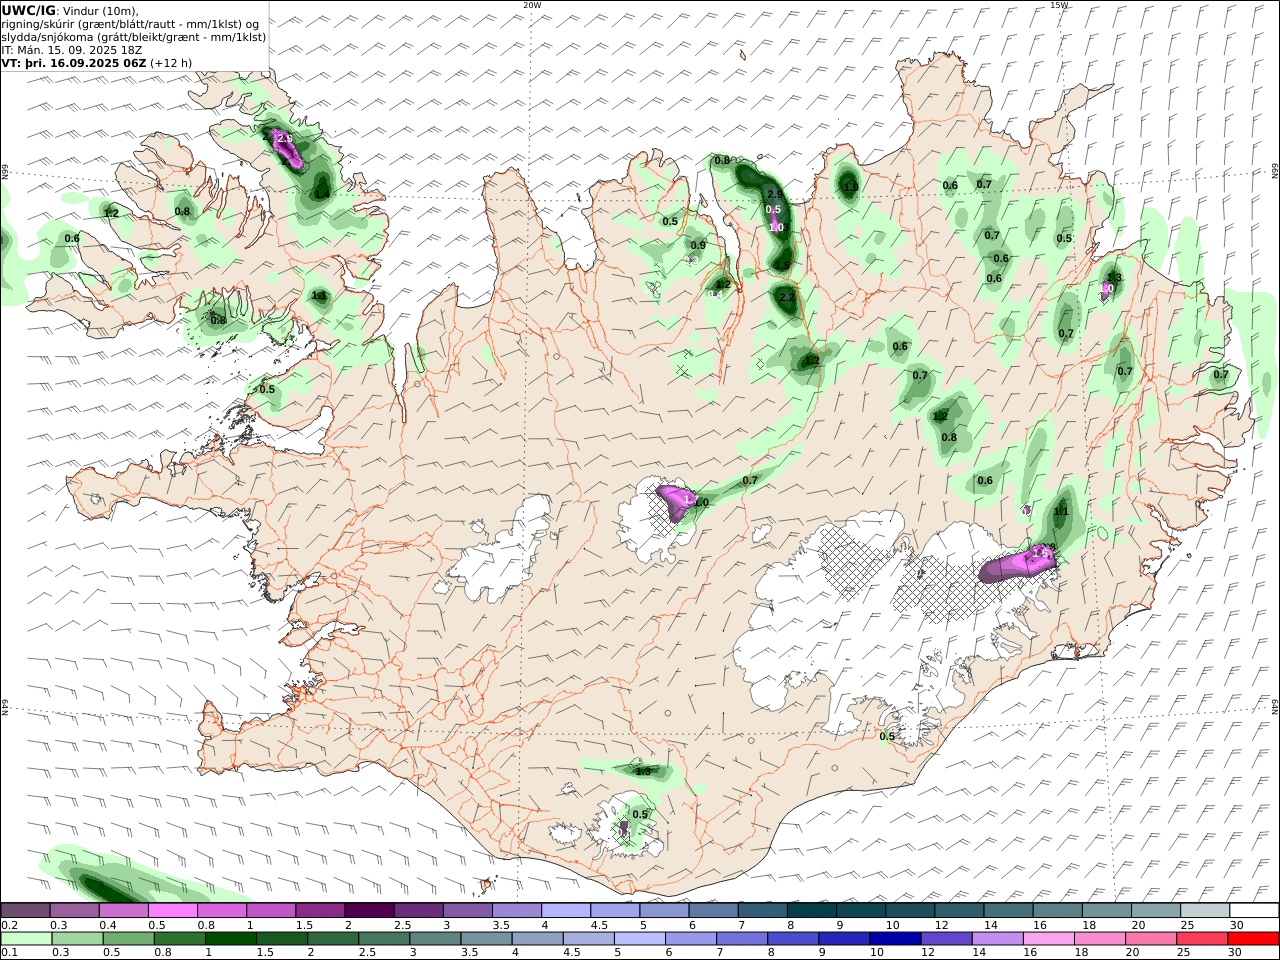Click the 'IT: Mán. 15. 09. 2025 18Z' line
Viewport: 1280px width, 960px height.
[x=70, y=49]
